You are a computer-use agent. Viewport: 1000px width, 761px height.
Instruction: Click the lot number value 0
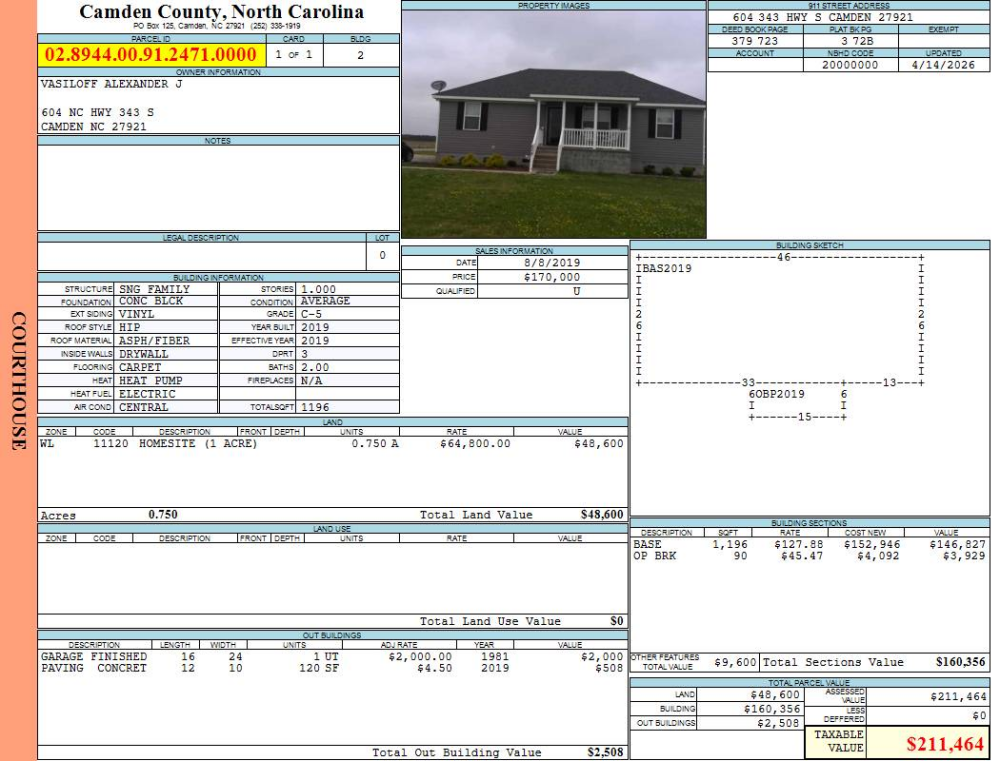click(x=383, y=255)
